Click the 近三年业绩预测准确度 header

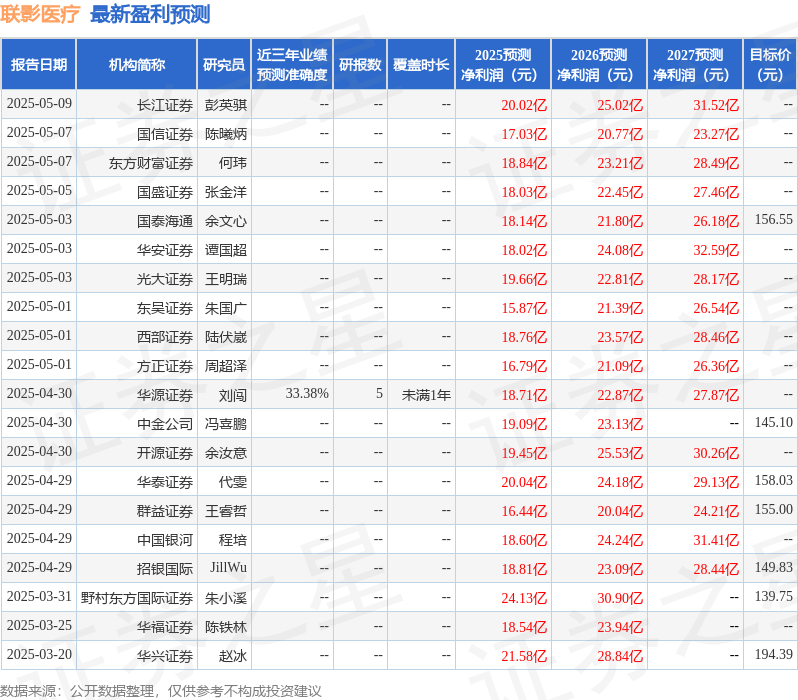tap(292, 65)
